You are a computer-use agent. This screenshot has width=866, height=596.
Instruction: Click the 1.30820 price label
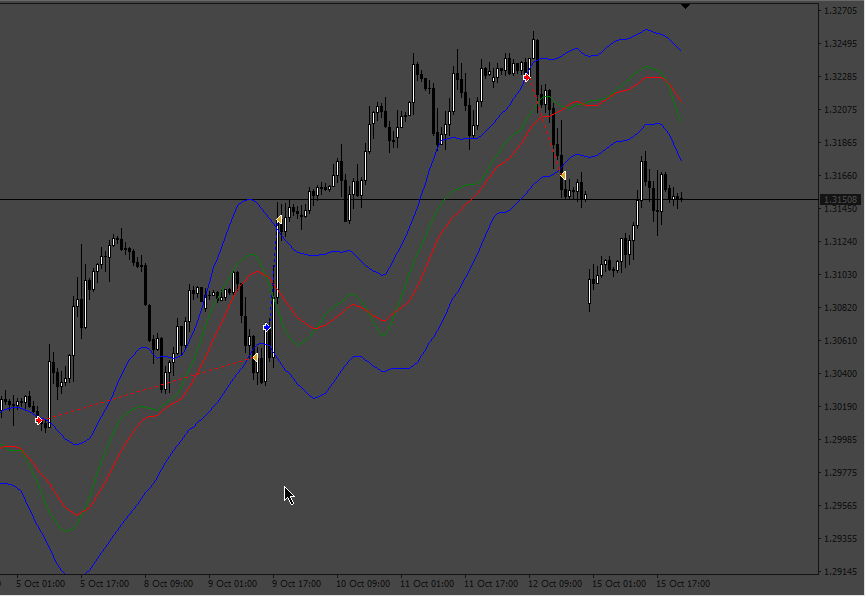840,308
